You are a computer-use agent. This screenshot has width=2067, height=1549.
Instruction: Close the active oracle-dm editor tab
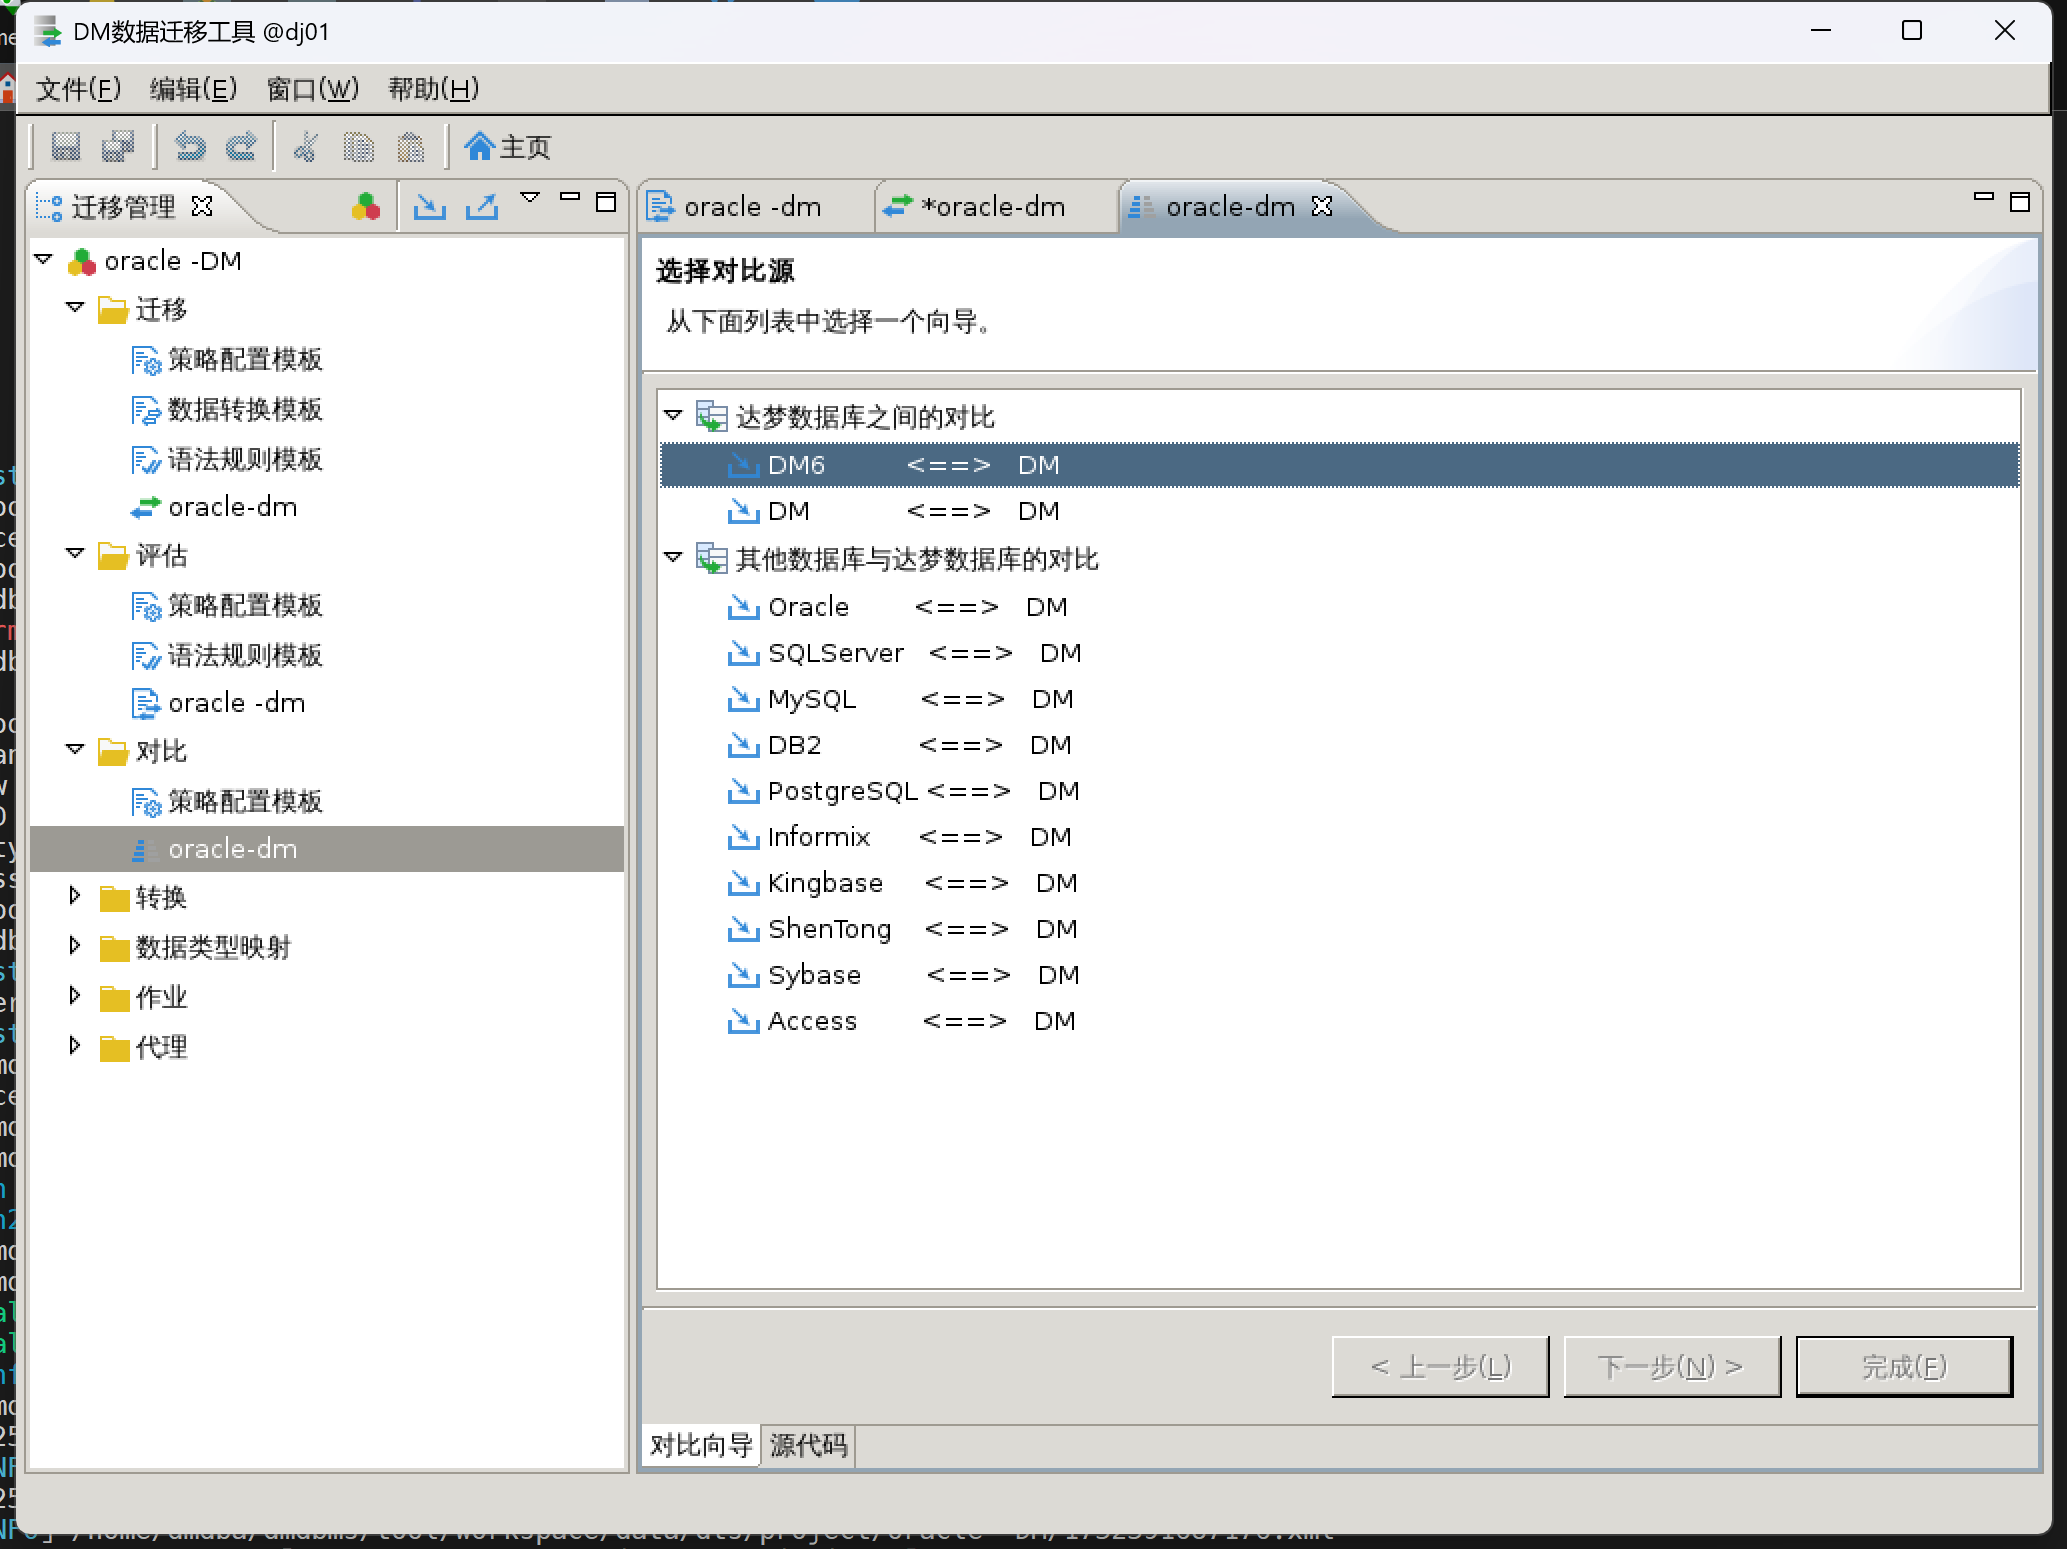click(1322, 206)
